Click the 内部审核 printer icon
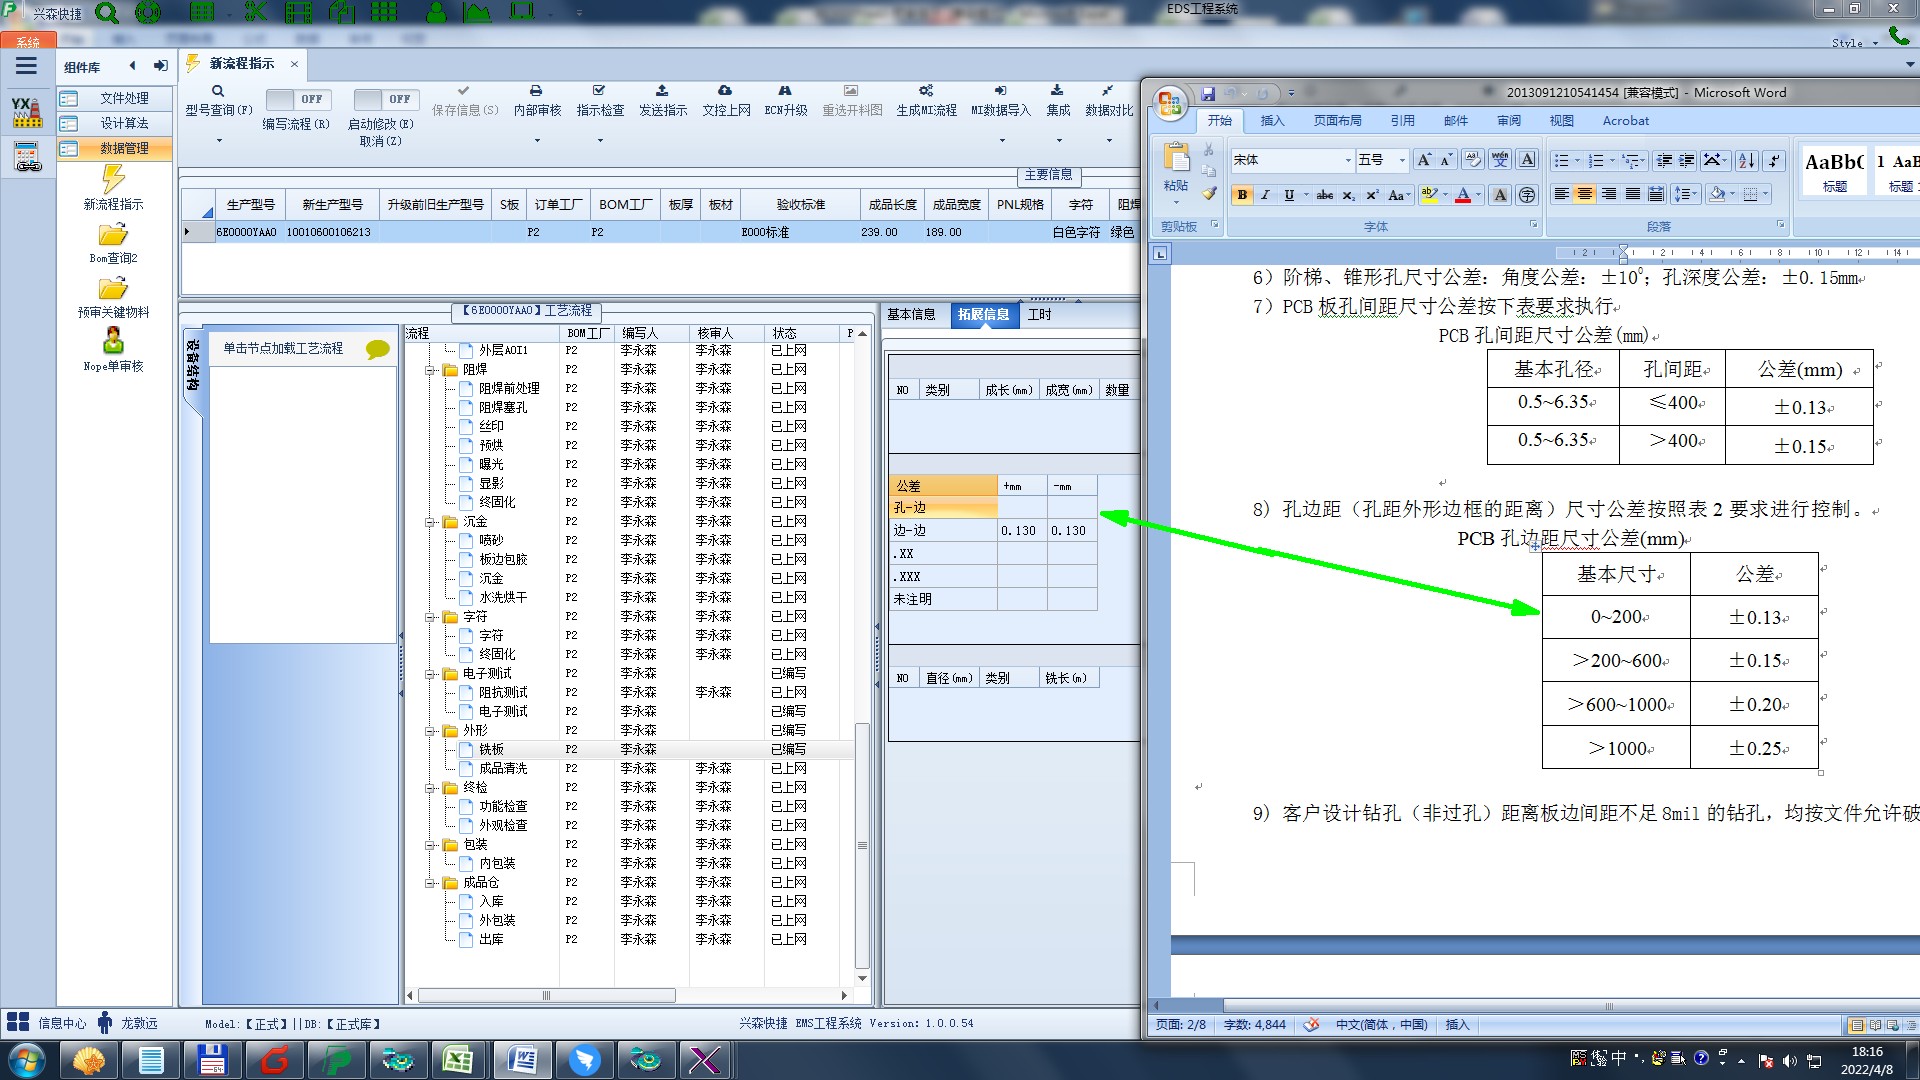This screenshot has height=1080, width=1920. (536, 91)
